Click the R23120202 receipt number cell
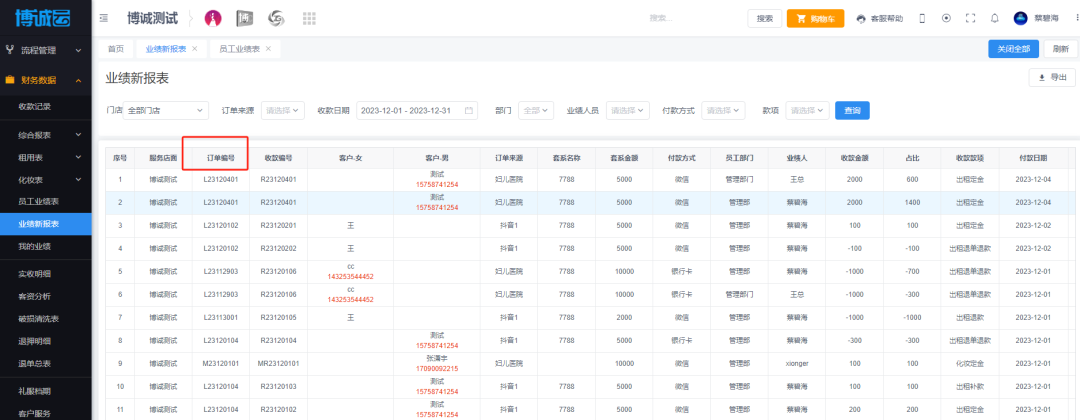The image size is (1080, 420). pyautogui.click(x=278, y=248)
